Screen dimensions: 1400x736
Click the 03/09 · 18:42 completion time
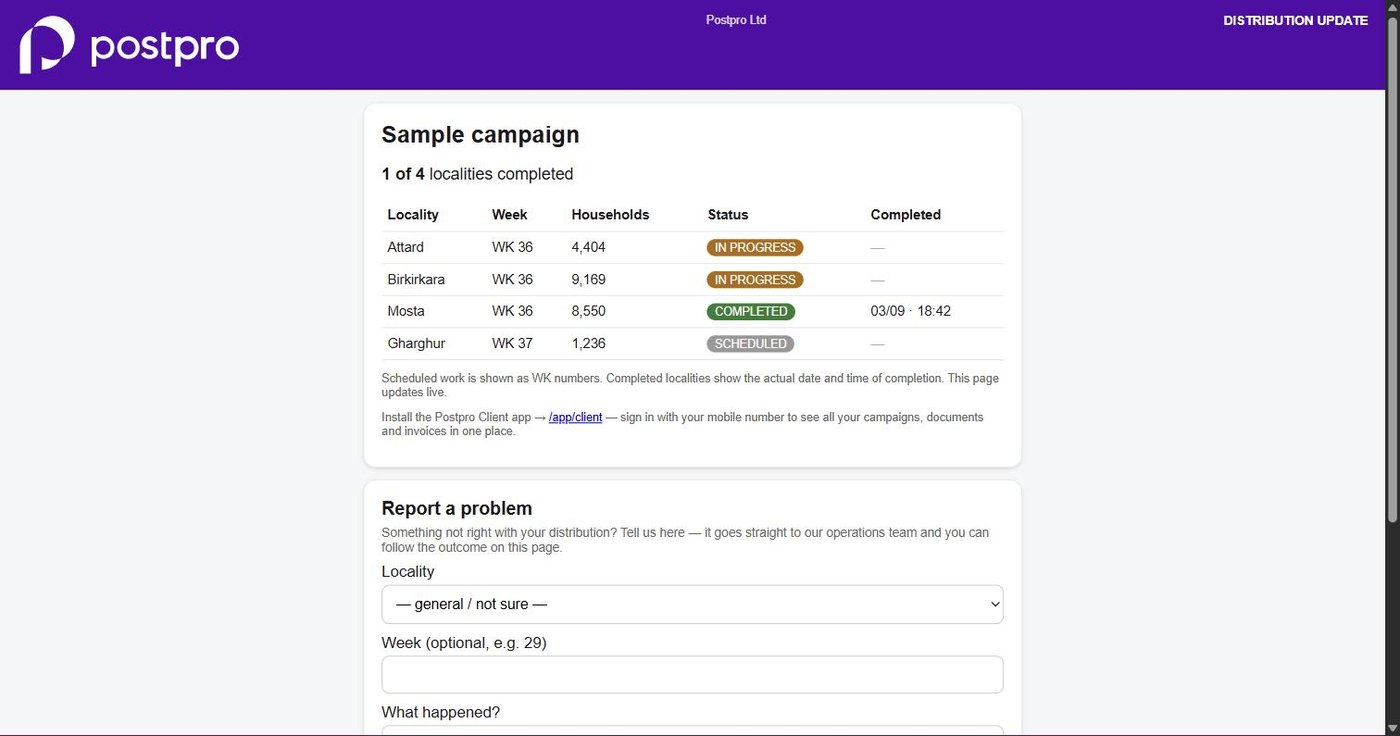pyautogui.click(x=911, y=311)
